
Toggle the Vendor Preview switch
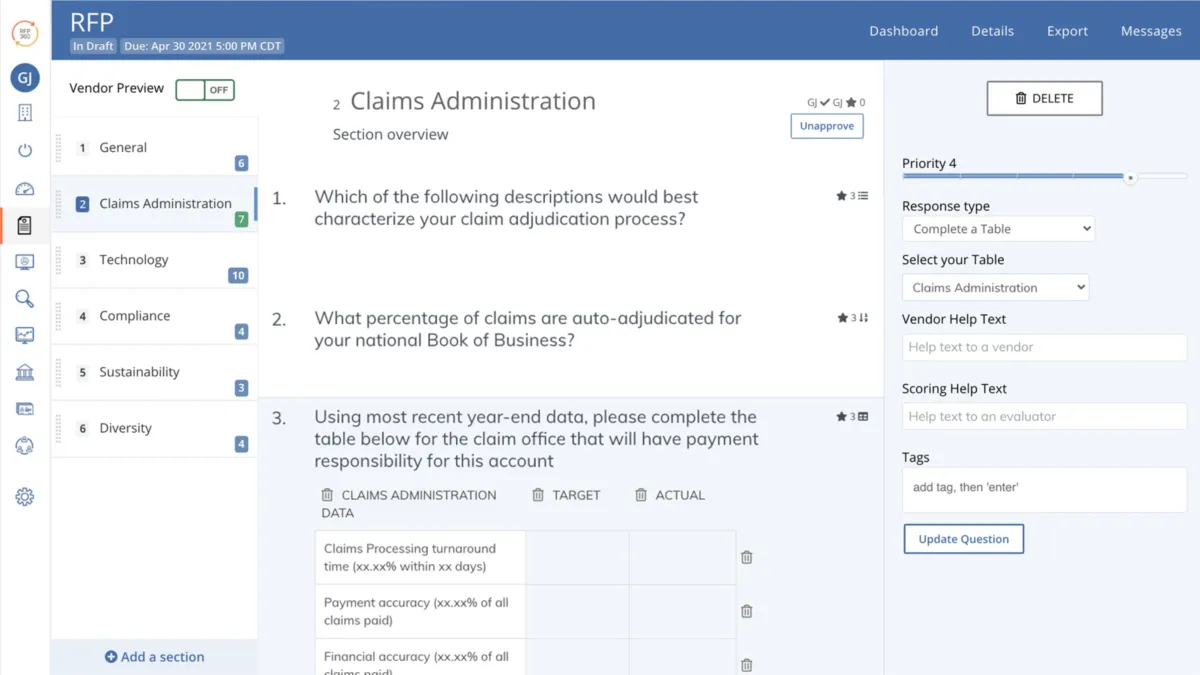205,90
